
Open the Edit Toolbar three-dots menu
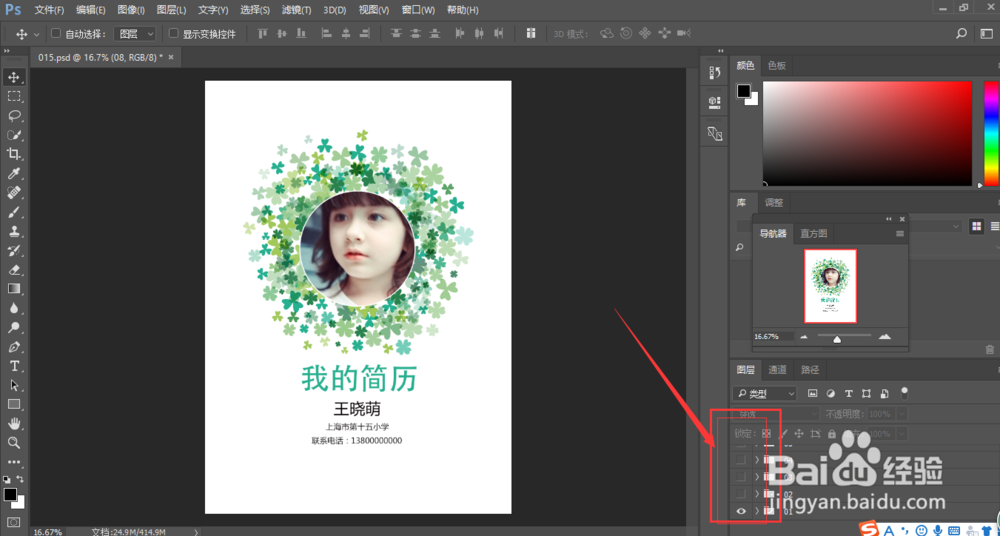click(x=13, y=461)
